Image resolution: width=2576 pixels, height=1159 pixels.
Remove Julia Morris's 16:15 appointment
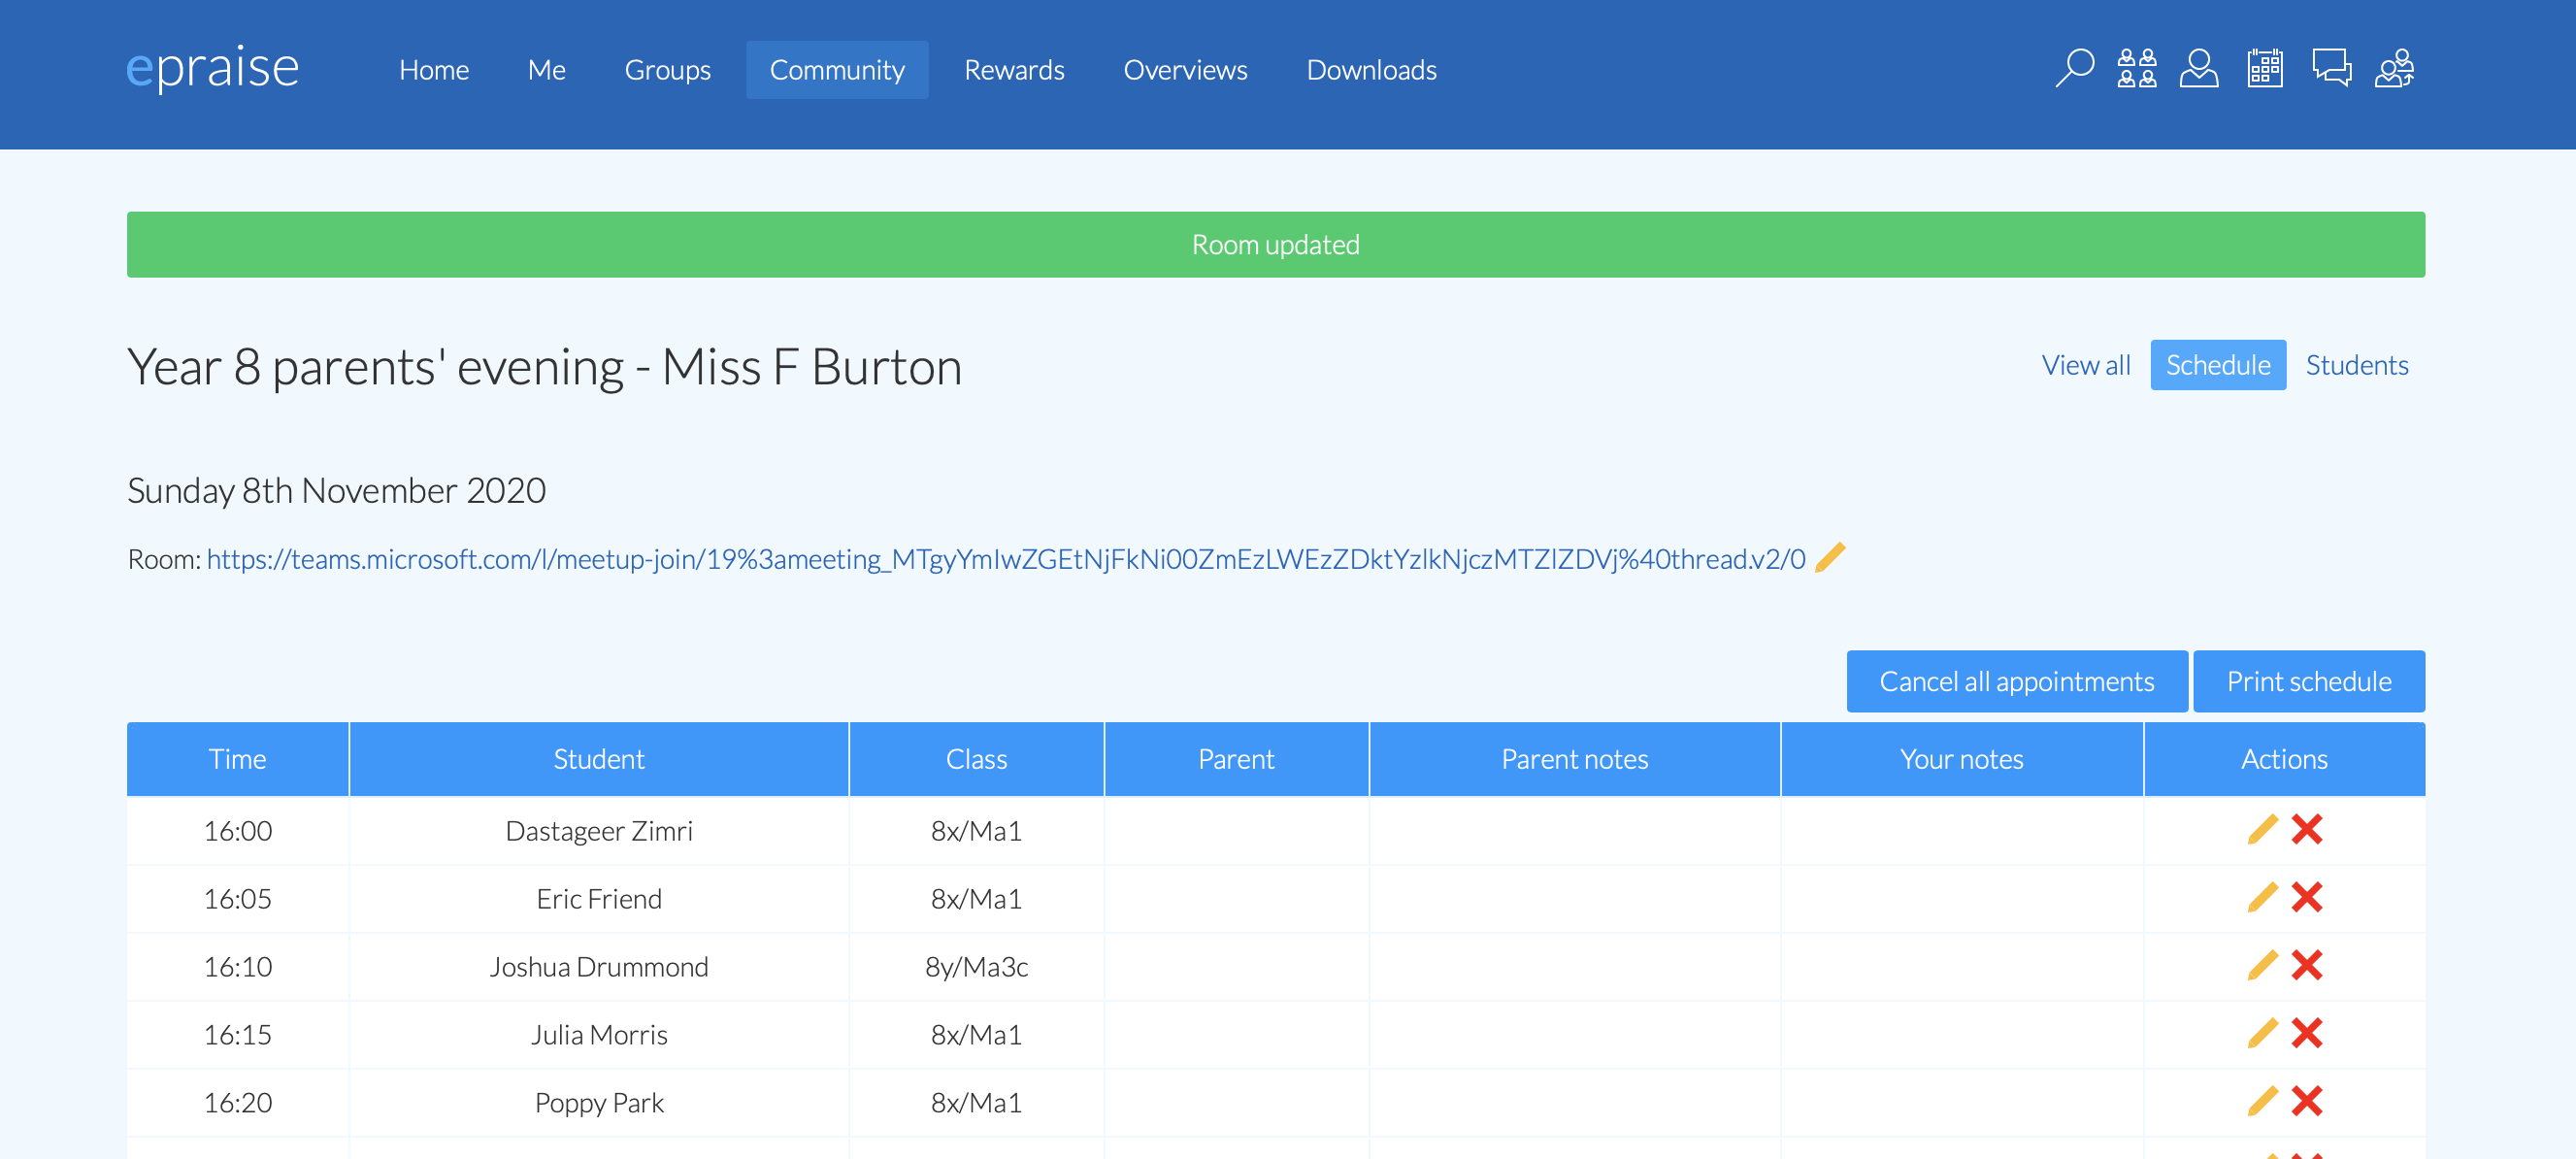click(x=2306, y=1033)
